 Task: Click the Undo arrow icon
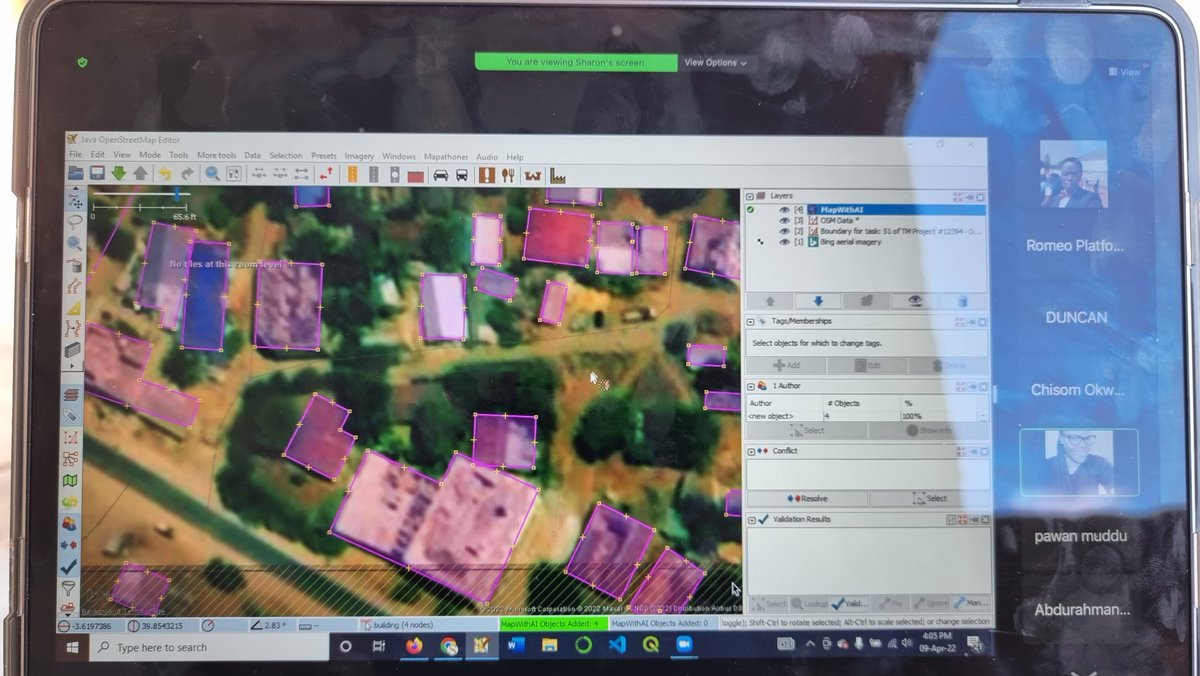pyautogui.click(x=166, y=174)
